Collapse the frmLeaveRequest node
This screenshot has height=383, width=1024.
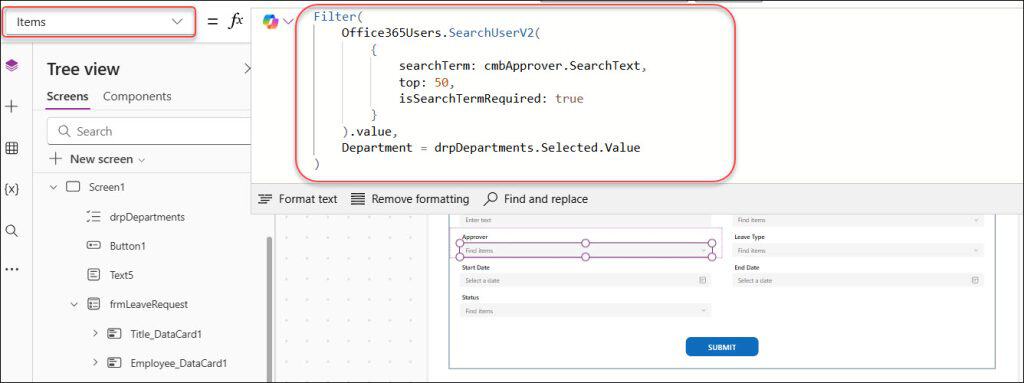point(74,305)
